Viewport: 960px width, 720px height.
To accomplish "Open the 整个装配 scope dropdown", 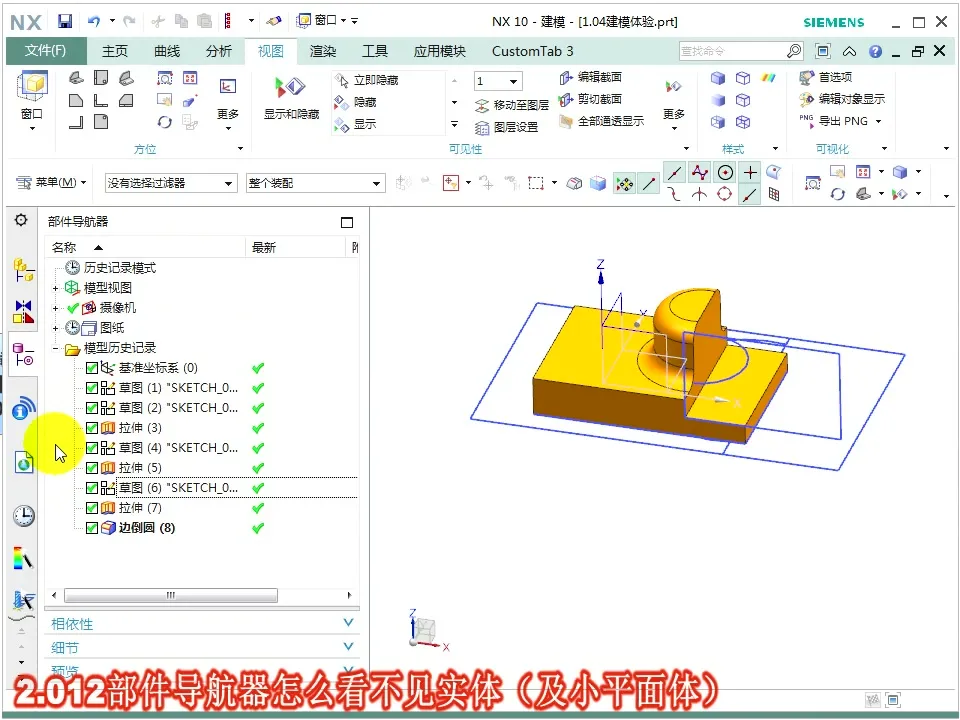I will pyautogui.click(x=314, y=183).
